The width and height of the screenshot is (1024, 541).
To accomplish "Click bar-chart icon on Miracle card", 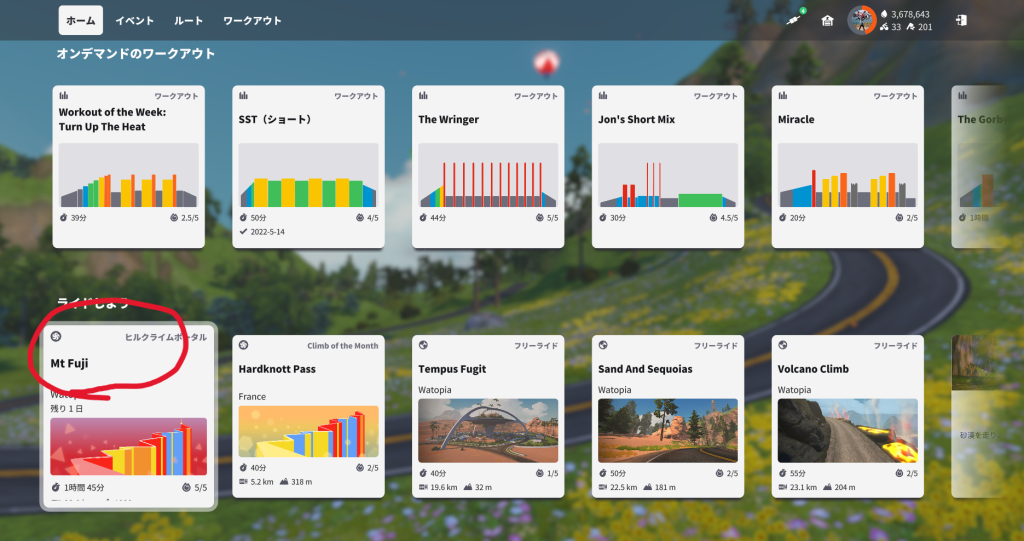I will 782,95.
